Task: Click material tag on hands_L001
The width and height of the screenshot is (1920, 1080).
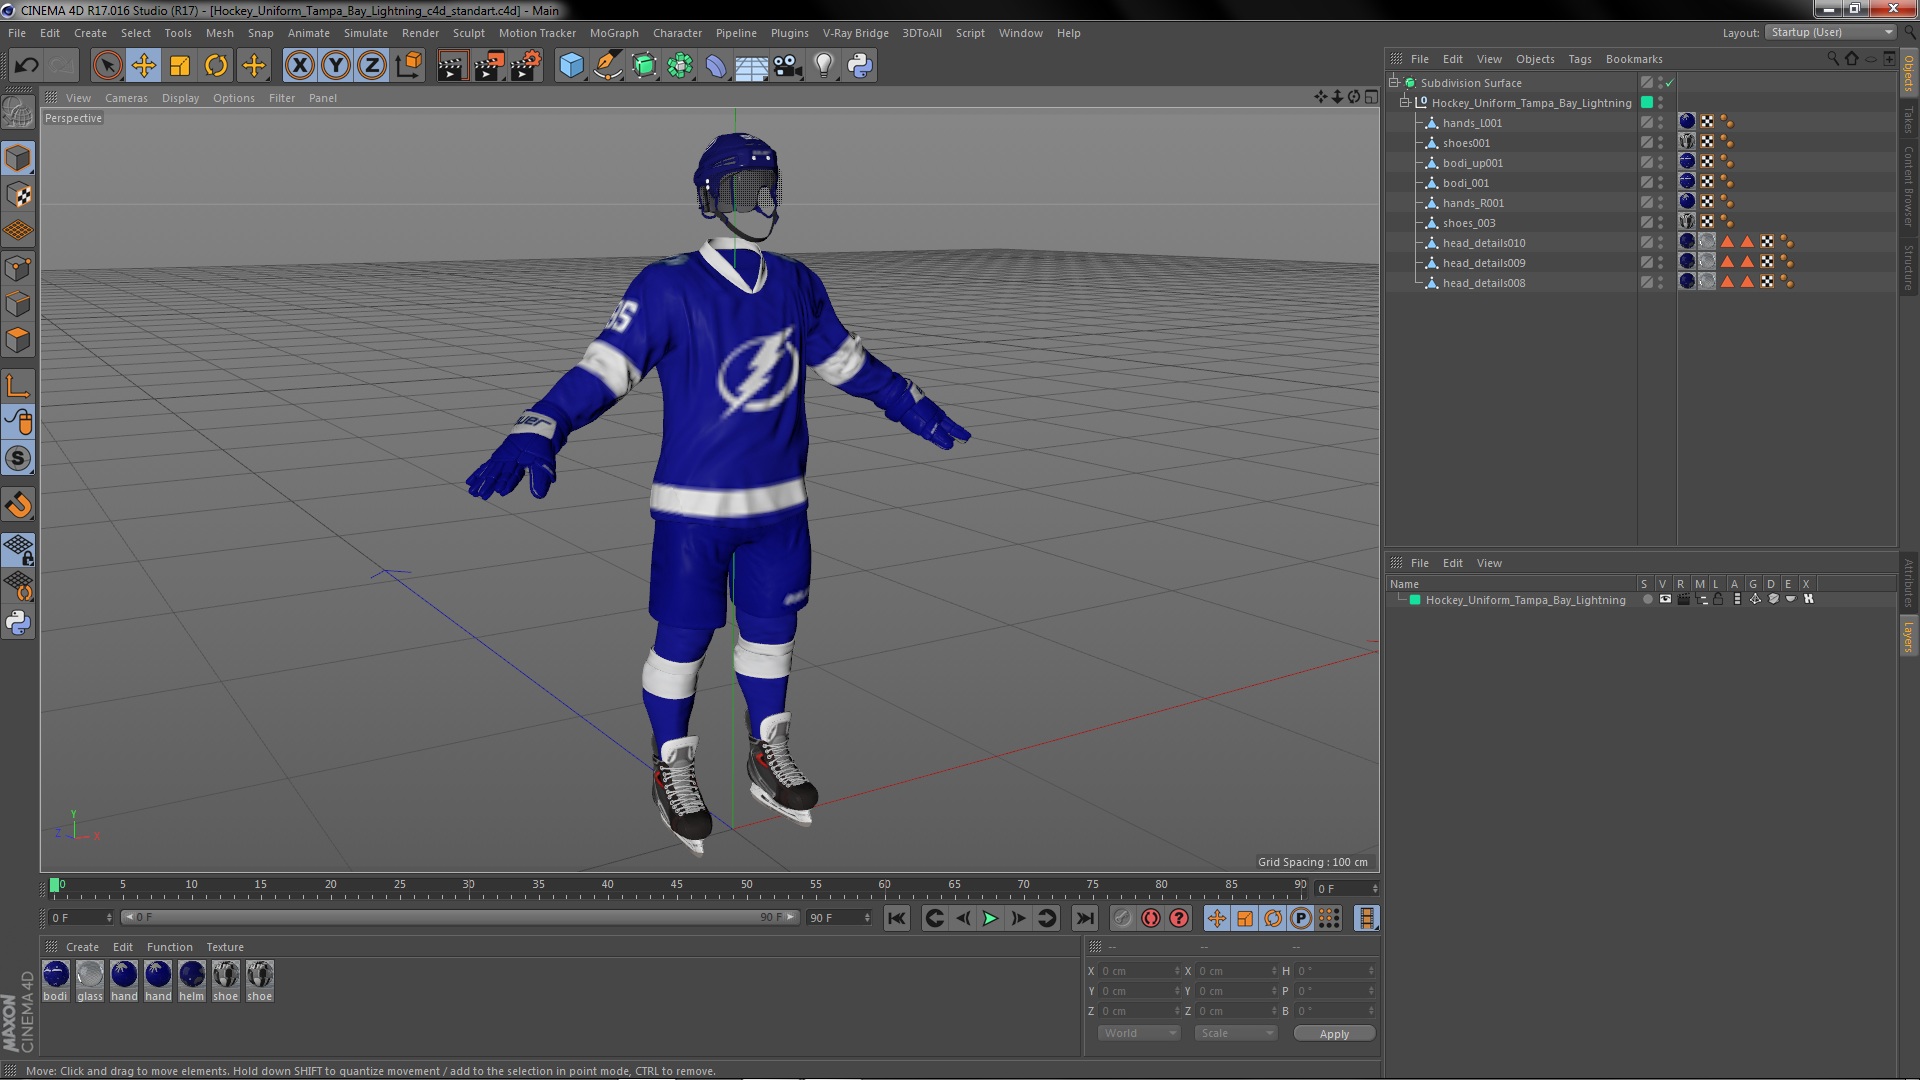Action: click(x=1687, y=122)
